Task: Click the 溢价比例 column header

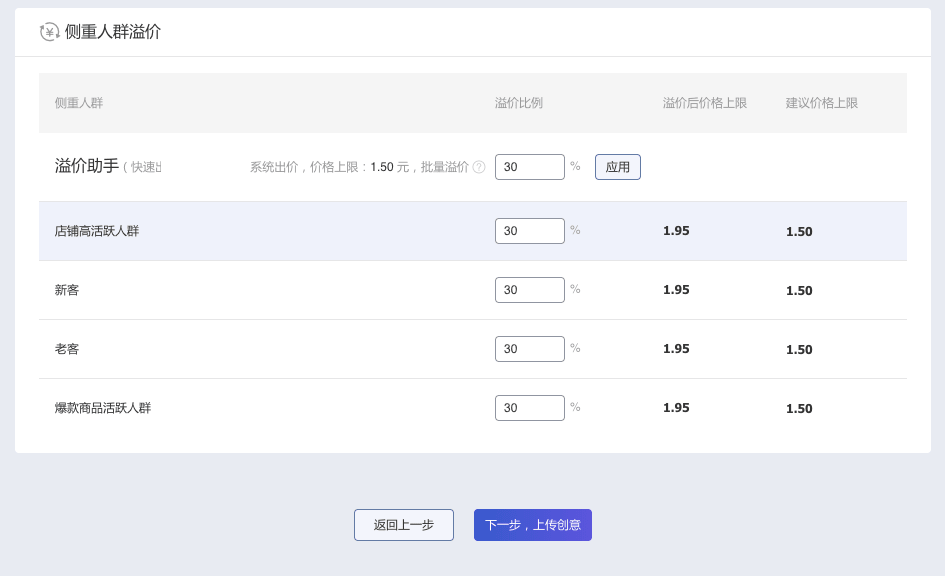Action: click(x=518, y=103)
